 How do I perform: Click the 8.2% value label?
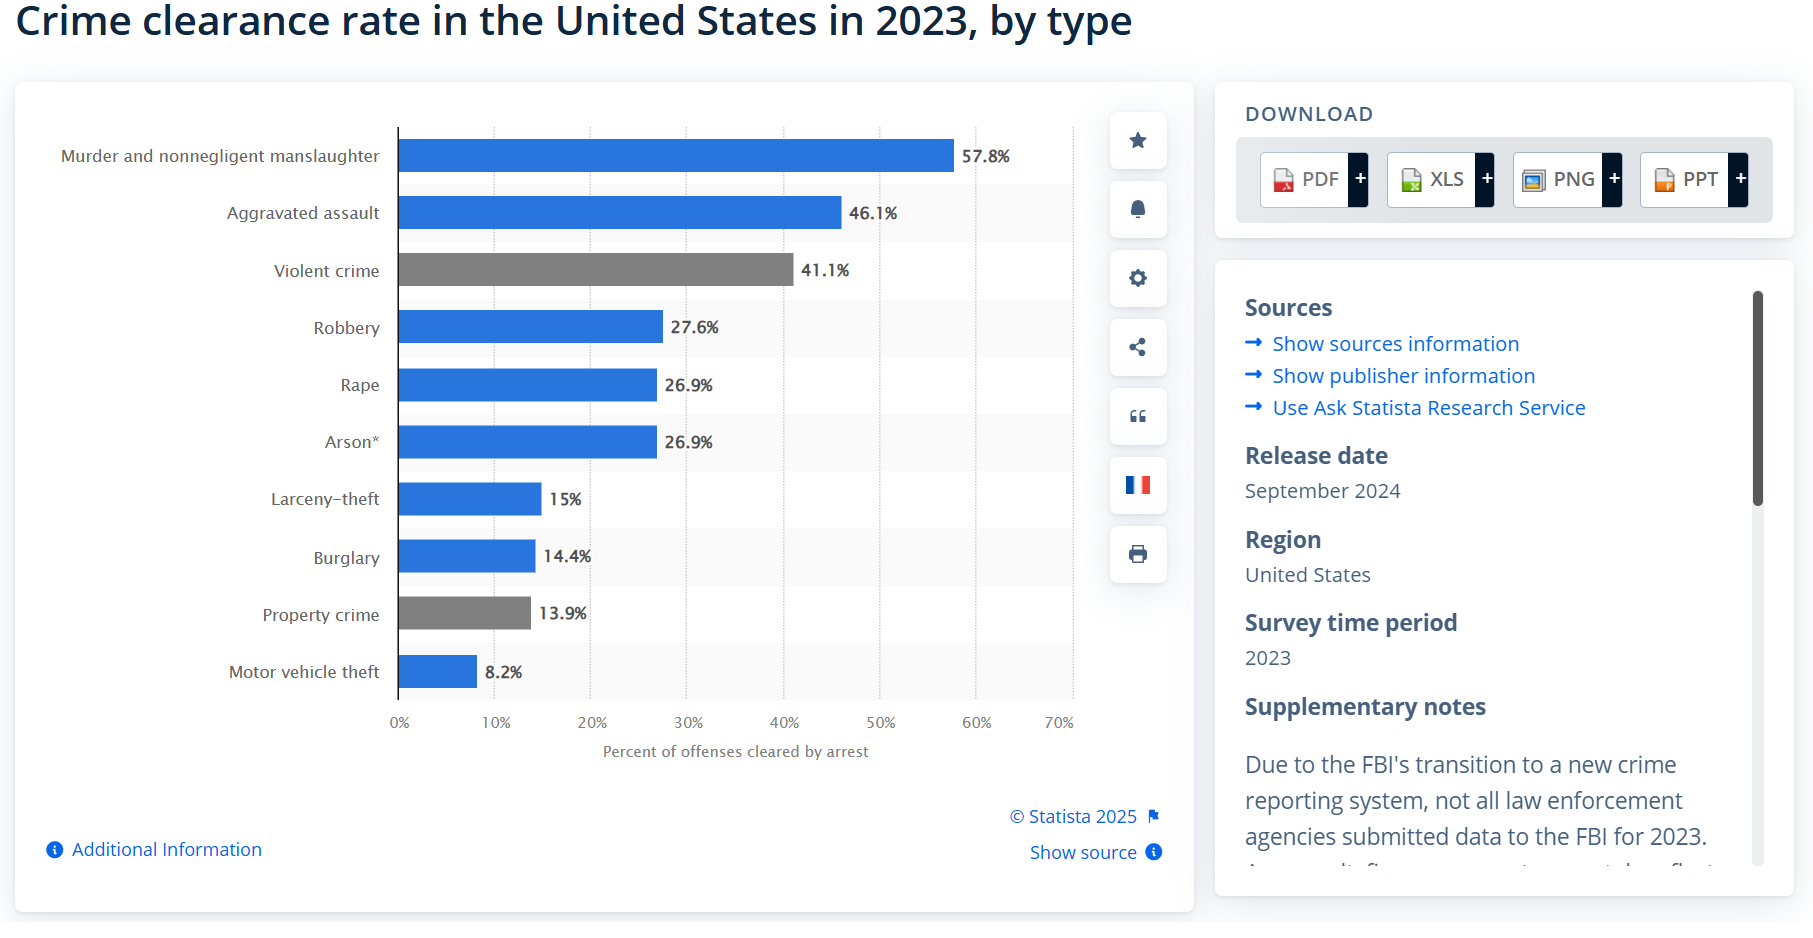[x=504, y=672]
